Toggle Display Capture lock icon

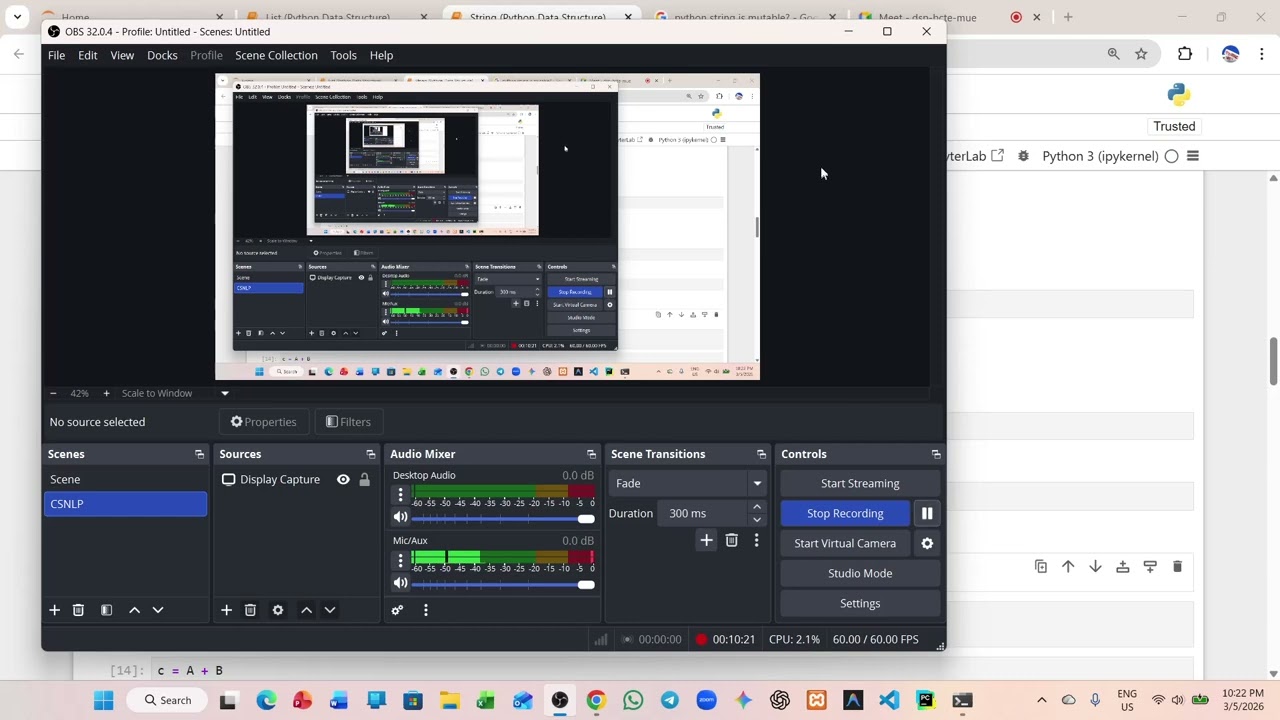[x=364, y=480]
